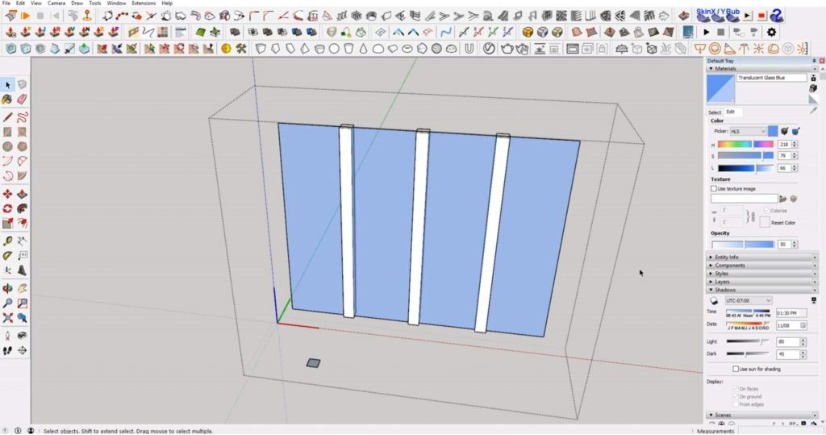826x435 pixels.
Task: Switch to the Edit tab in Materials
Action: 731,112
